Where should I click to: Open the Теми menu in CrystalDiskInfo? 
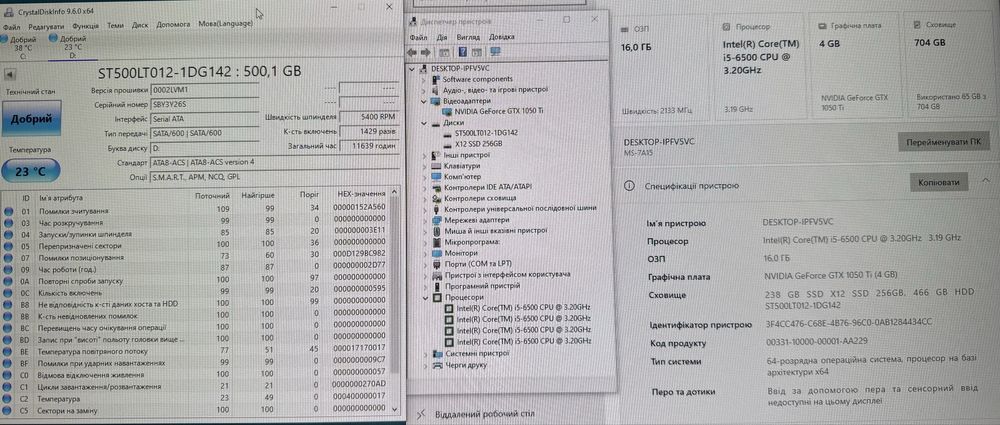click(x=115, y=26)
